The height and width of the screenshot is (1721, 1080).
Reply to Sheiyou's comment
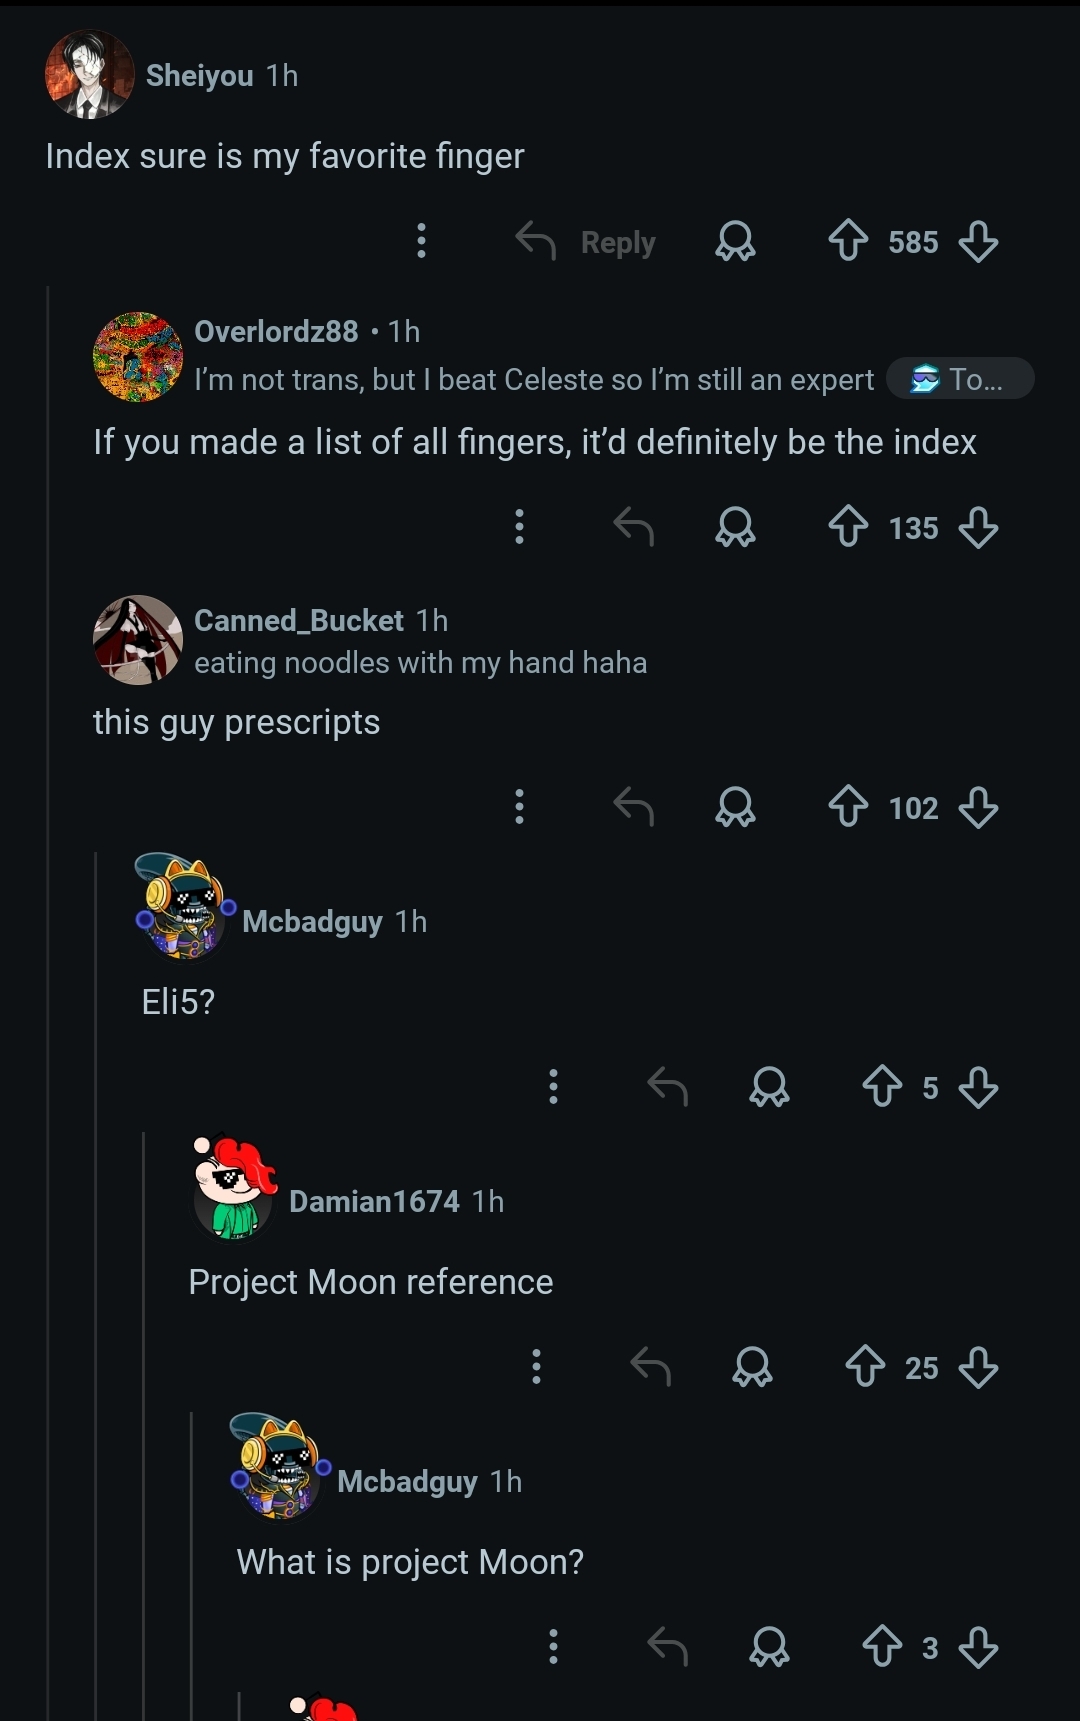click(x=585, y=241)
